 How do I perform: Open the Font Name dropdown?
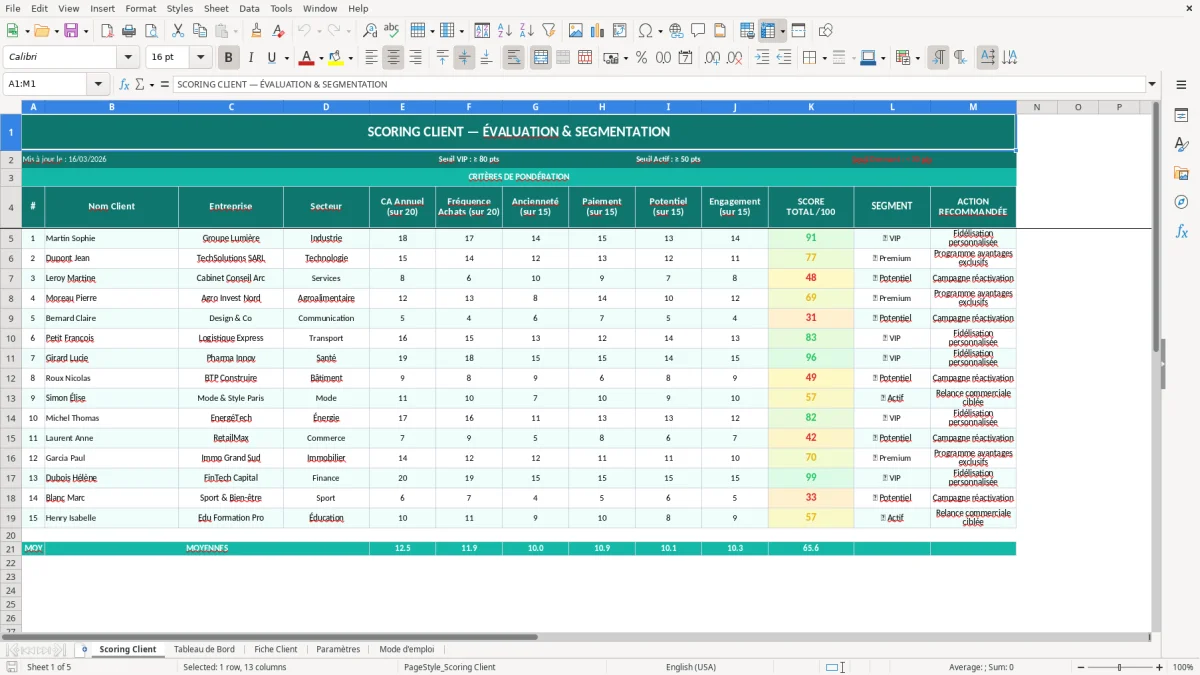(x=127, y=57)
